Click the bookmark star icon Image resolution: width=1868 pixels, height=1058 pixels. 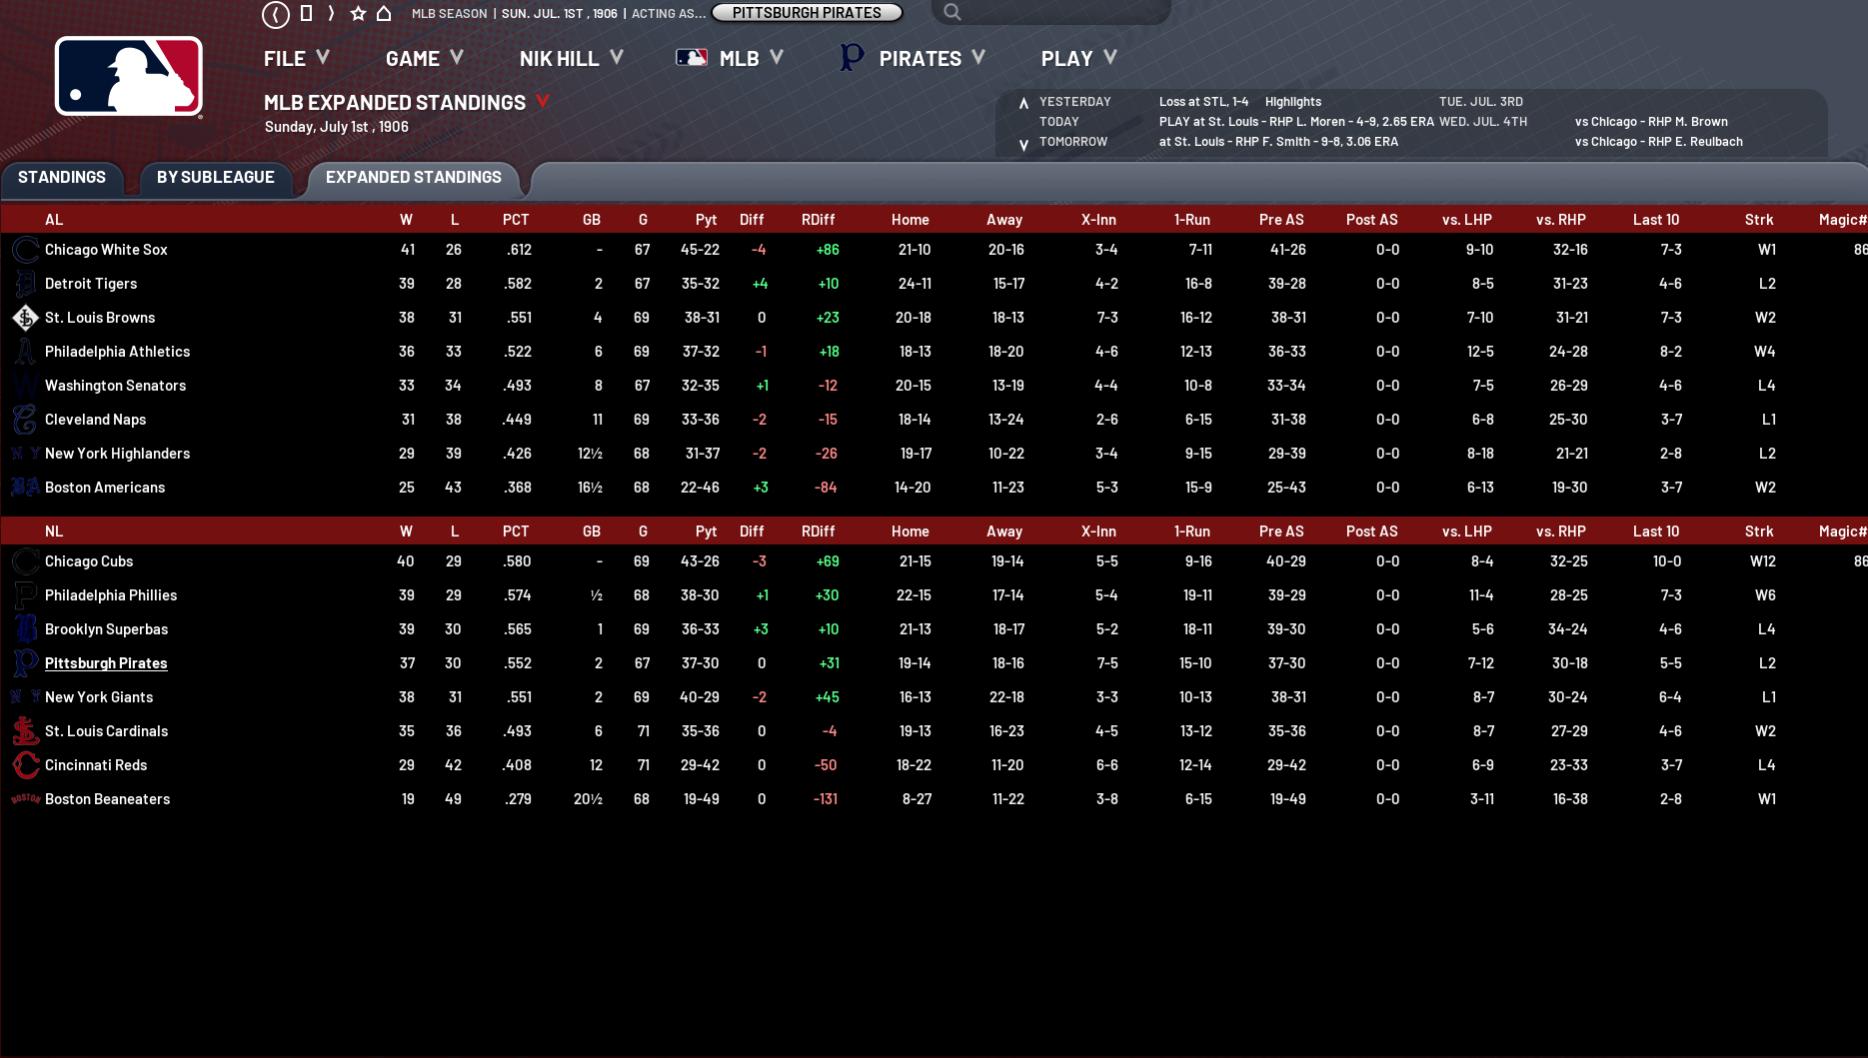(358, 14)
